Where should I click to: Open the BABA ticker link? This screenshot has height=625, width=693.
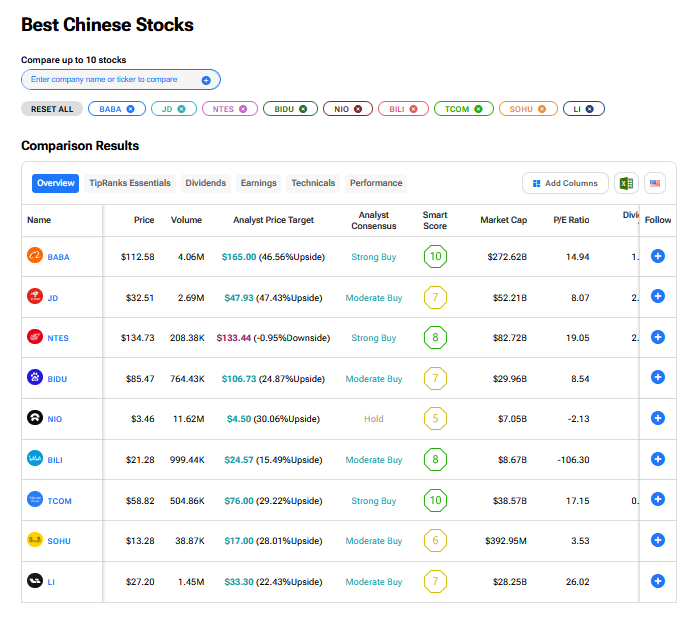click(58, 257)
